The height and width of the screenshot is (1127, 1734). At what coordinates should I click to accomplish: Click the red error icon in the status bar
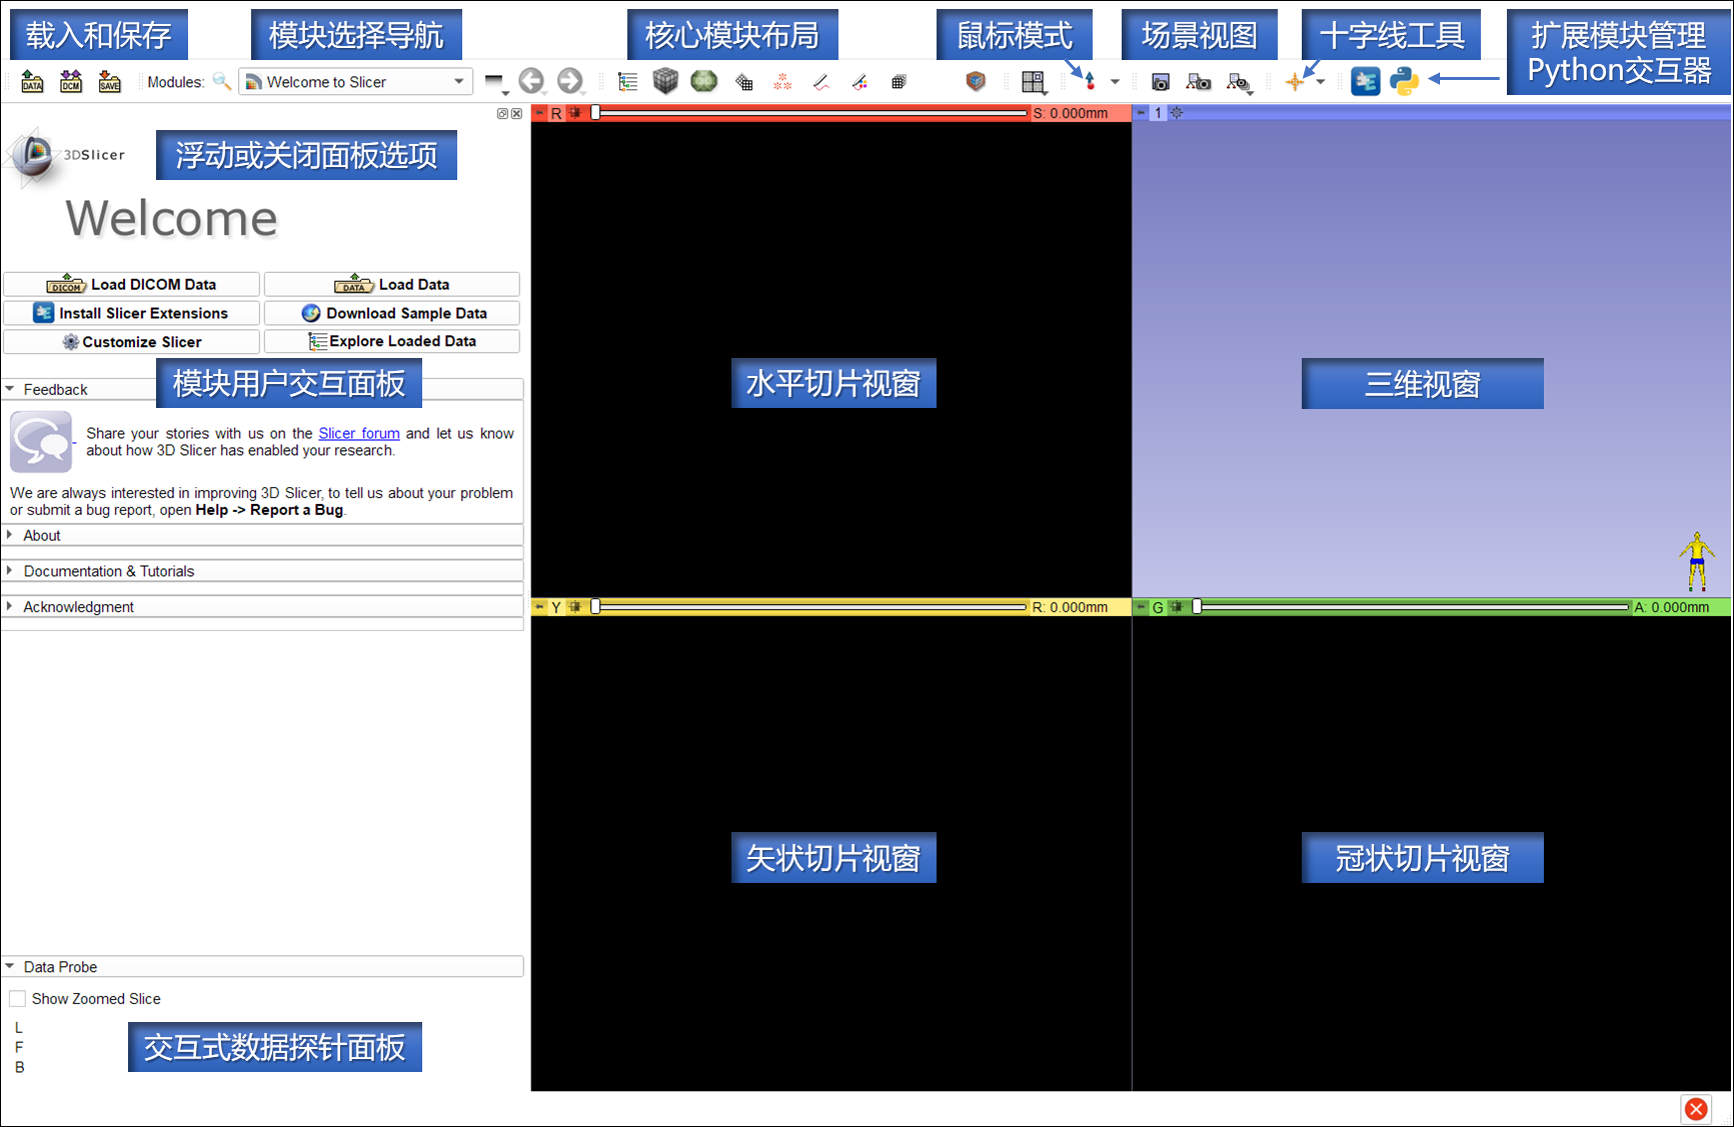1696,1108
